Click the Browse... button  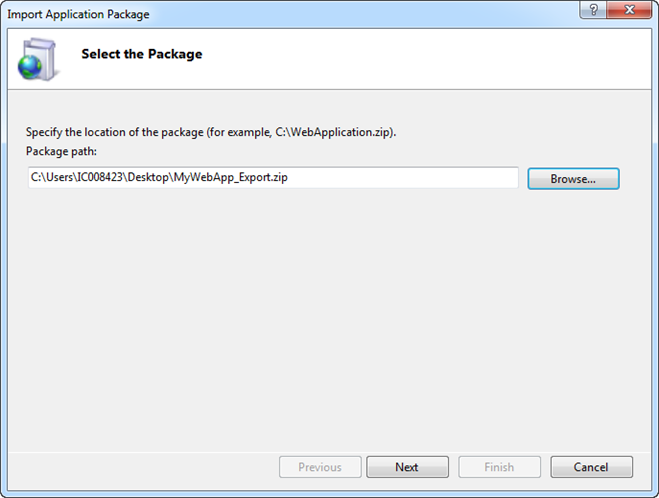[x=573, y=179]
